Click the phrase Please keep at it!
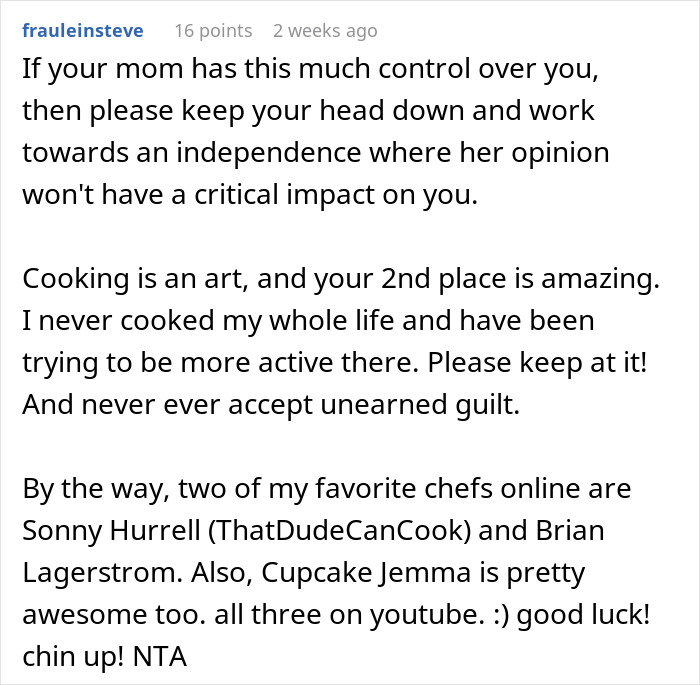 (x=538, y=362)
